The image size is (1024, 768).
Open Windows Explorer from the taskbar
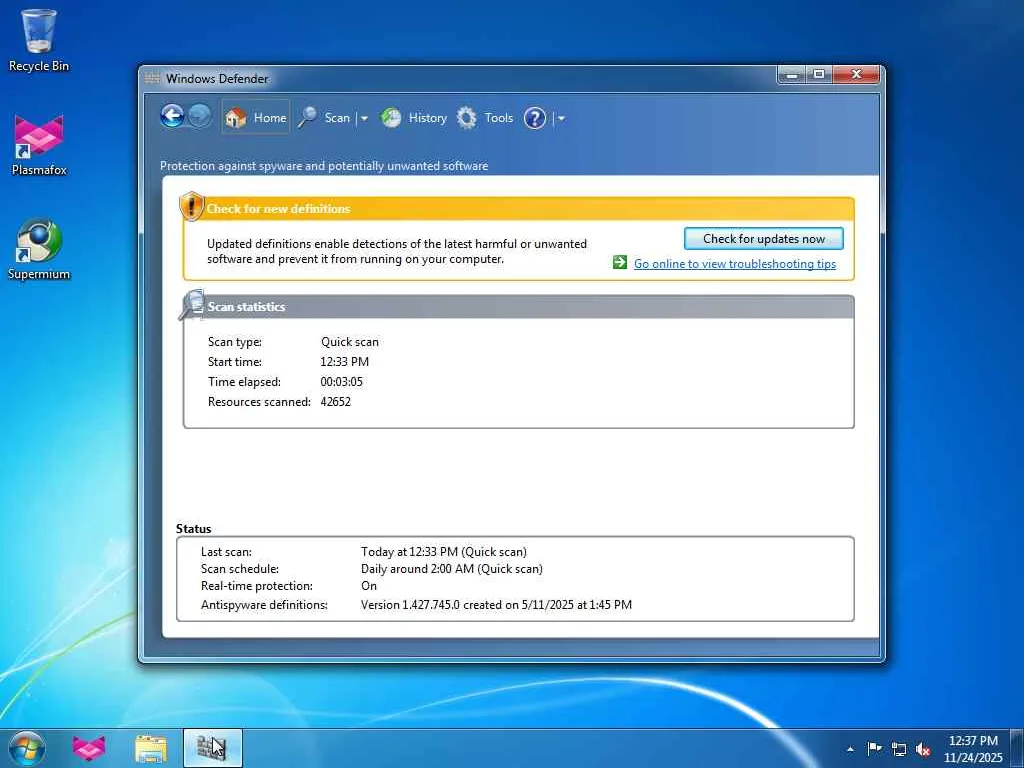151,748
